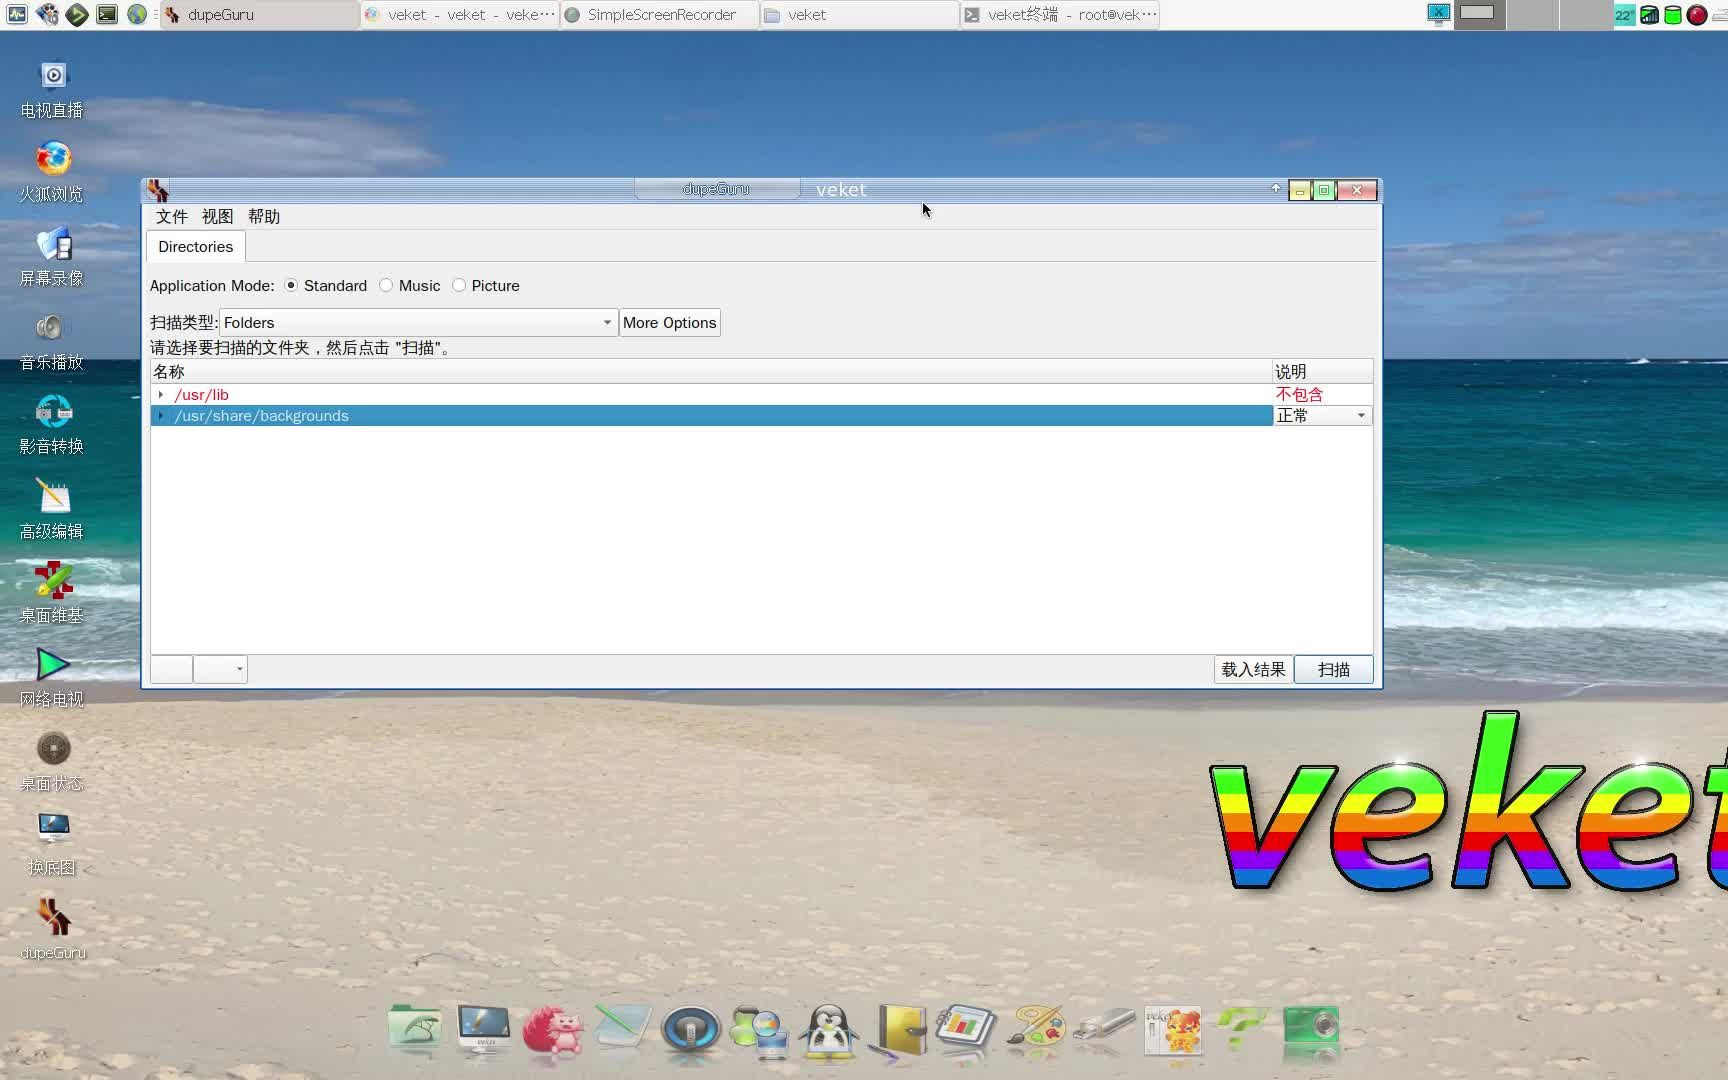Click the 22° temperature tray indicator
The image size is (1728, 1080).
[1624, 15]
